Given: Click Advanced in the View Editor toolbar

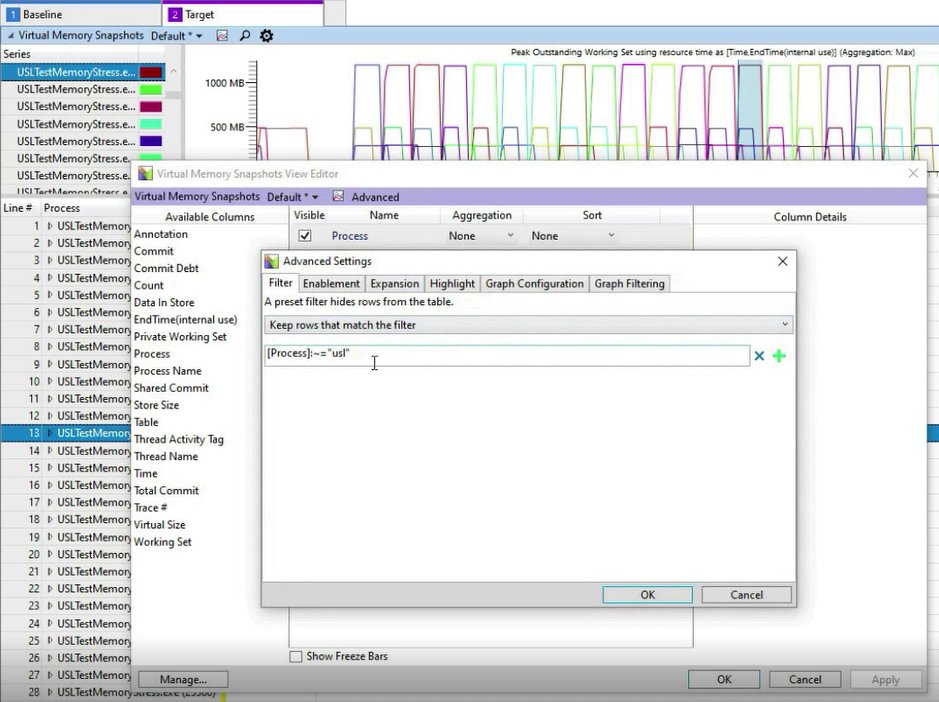Looking at the screenshot, I should [375, 197].
